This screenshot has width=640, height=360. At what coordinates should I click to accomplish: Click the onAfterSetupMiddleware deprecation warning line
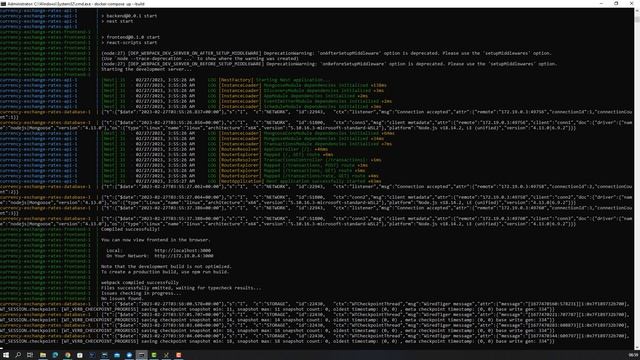point(326,53)
